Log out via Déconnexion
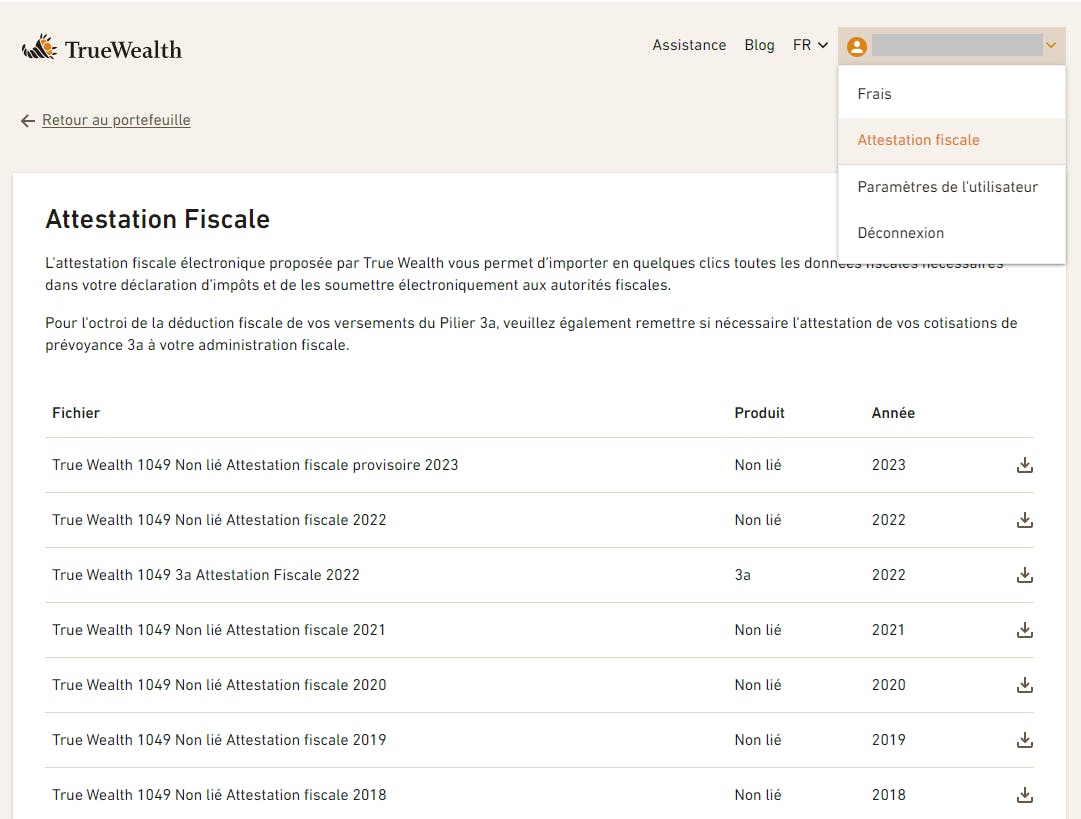The width and height of the screenshot is (1081, 819). tap(951, 233)
